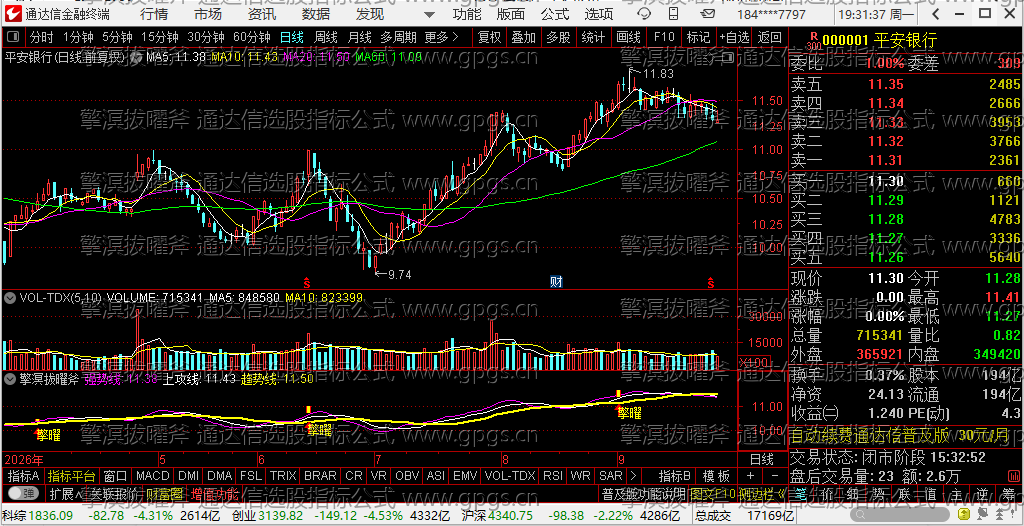Select the 月线 period tab
The height and width of the screenshot is (526, 1024).
click(x=360, y=37)
